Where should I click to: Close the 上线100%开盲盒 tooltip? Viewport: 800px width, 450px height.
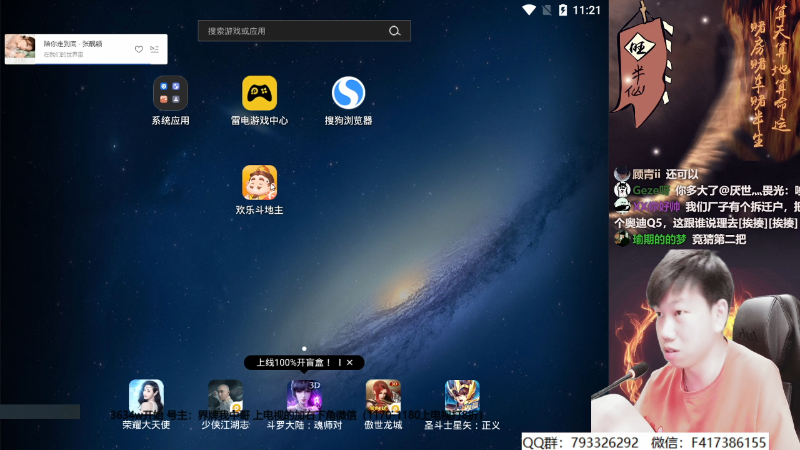tap(350, 362)
